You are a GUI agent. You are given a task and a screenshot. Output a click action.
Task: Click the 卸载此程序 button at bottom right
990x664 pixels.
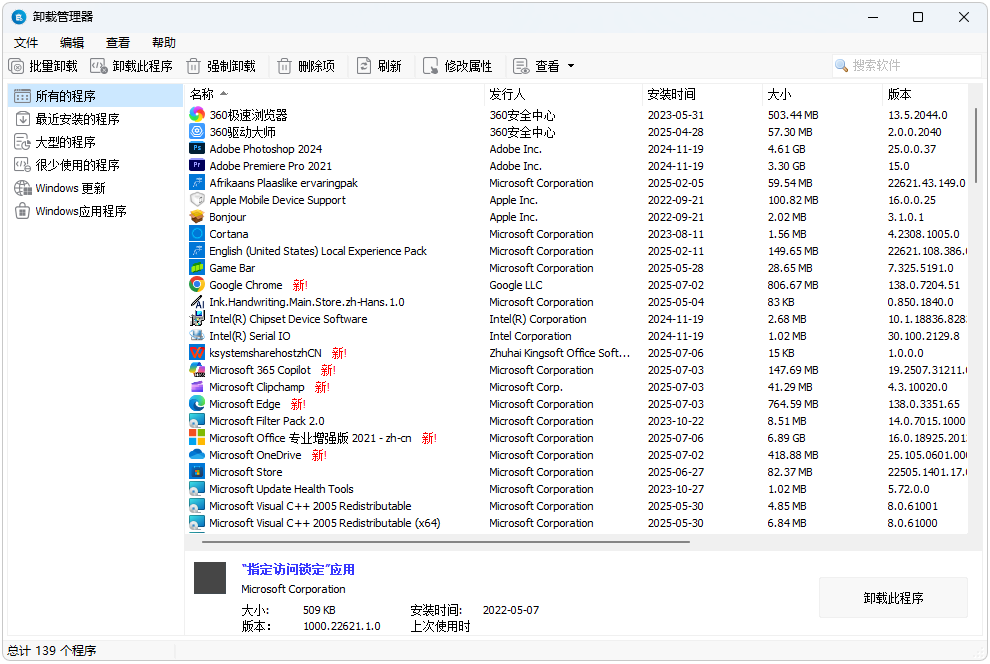click(x=893, y=597)
